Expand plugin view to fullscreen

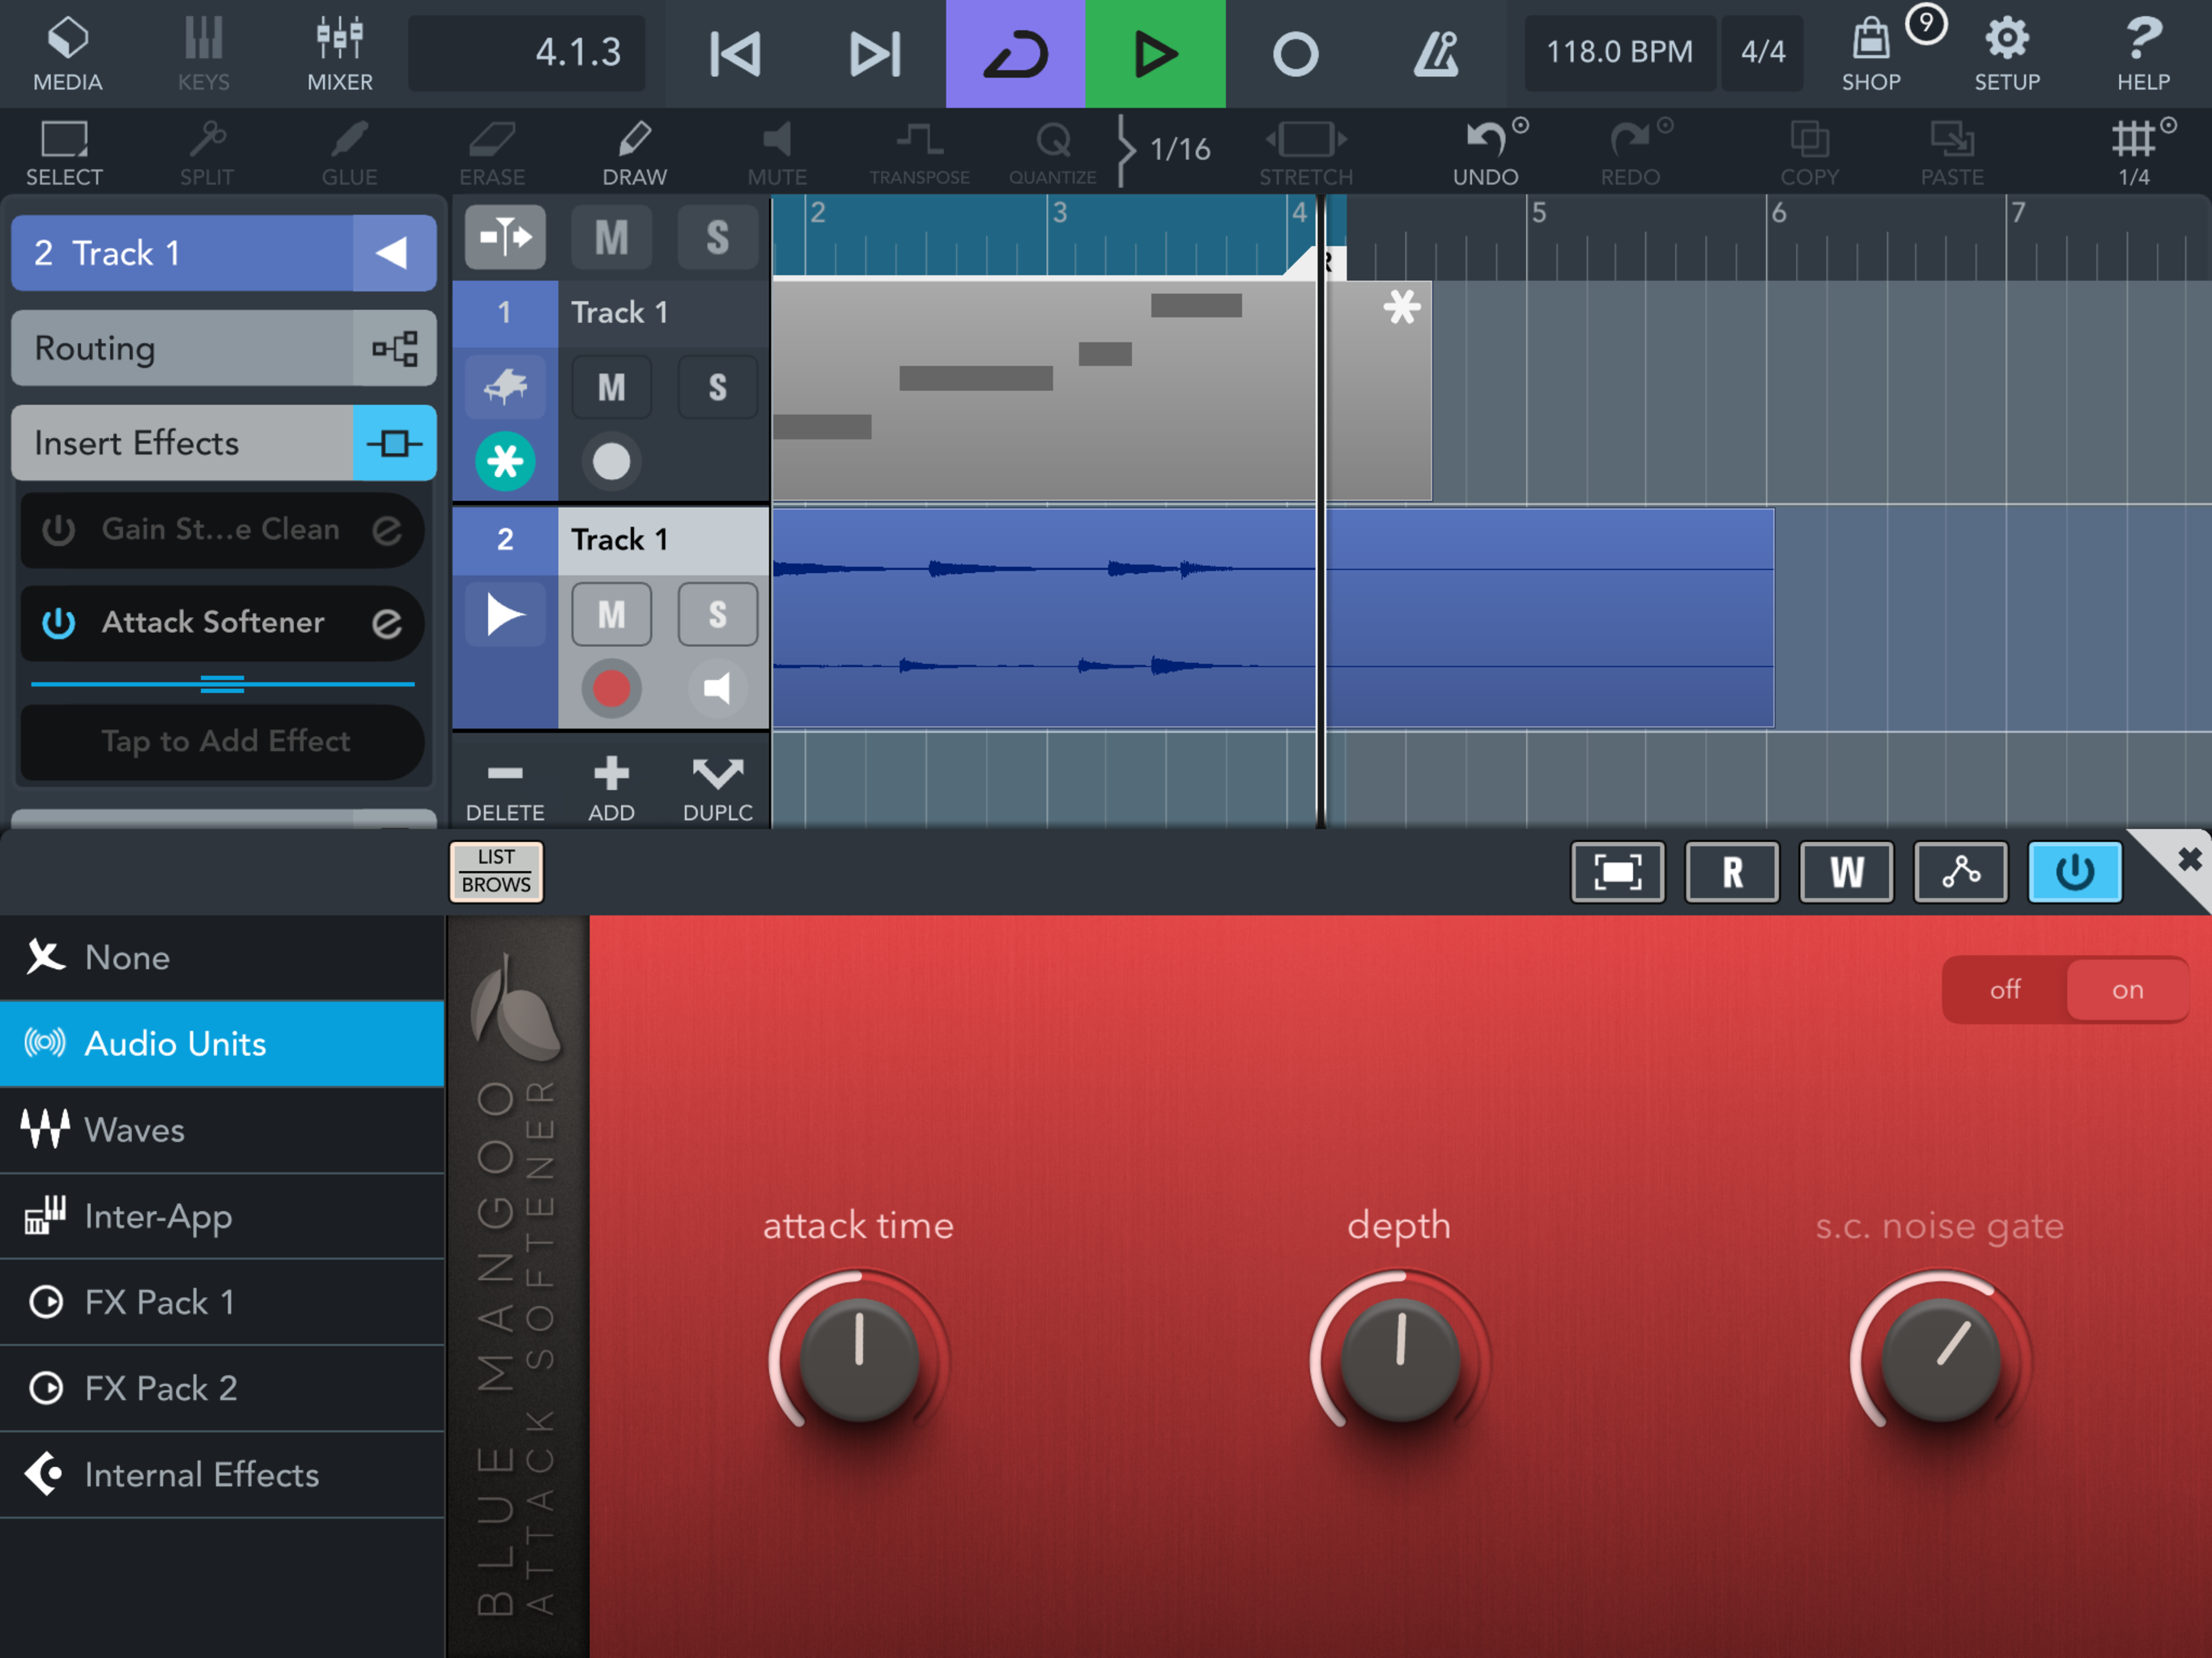pyautogui.click(x=1617, y=872)
